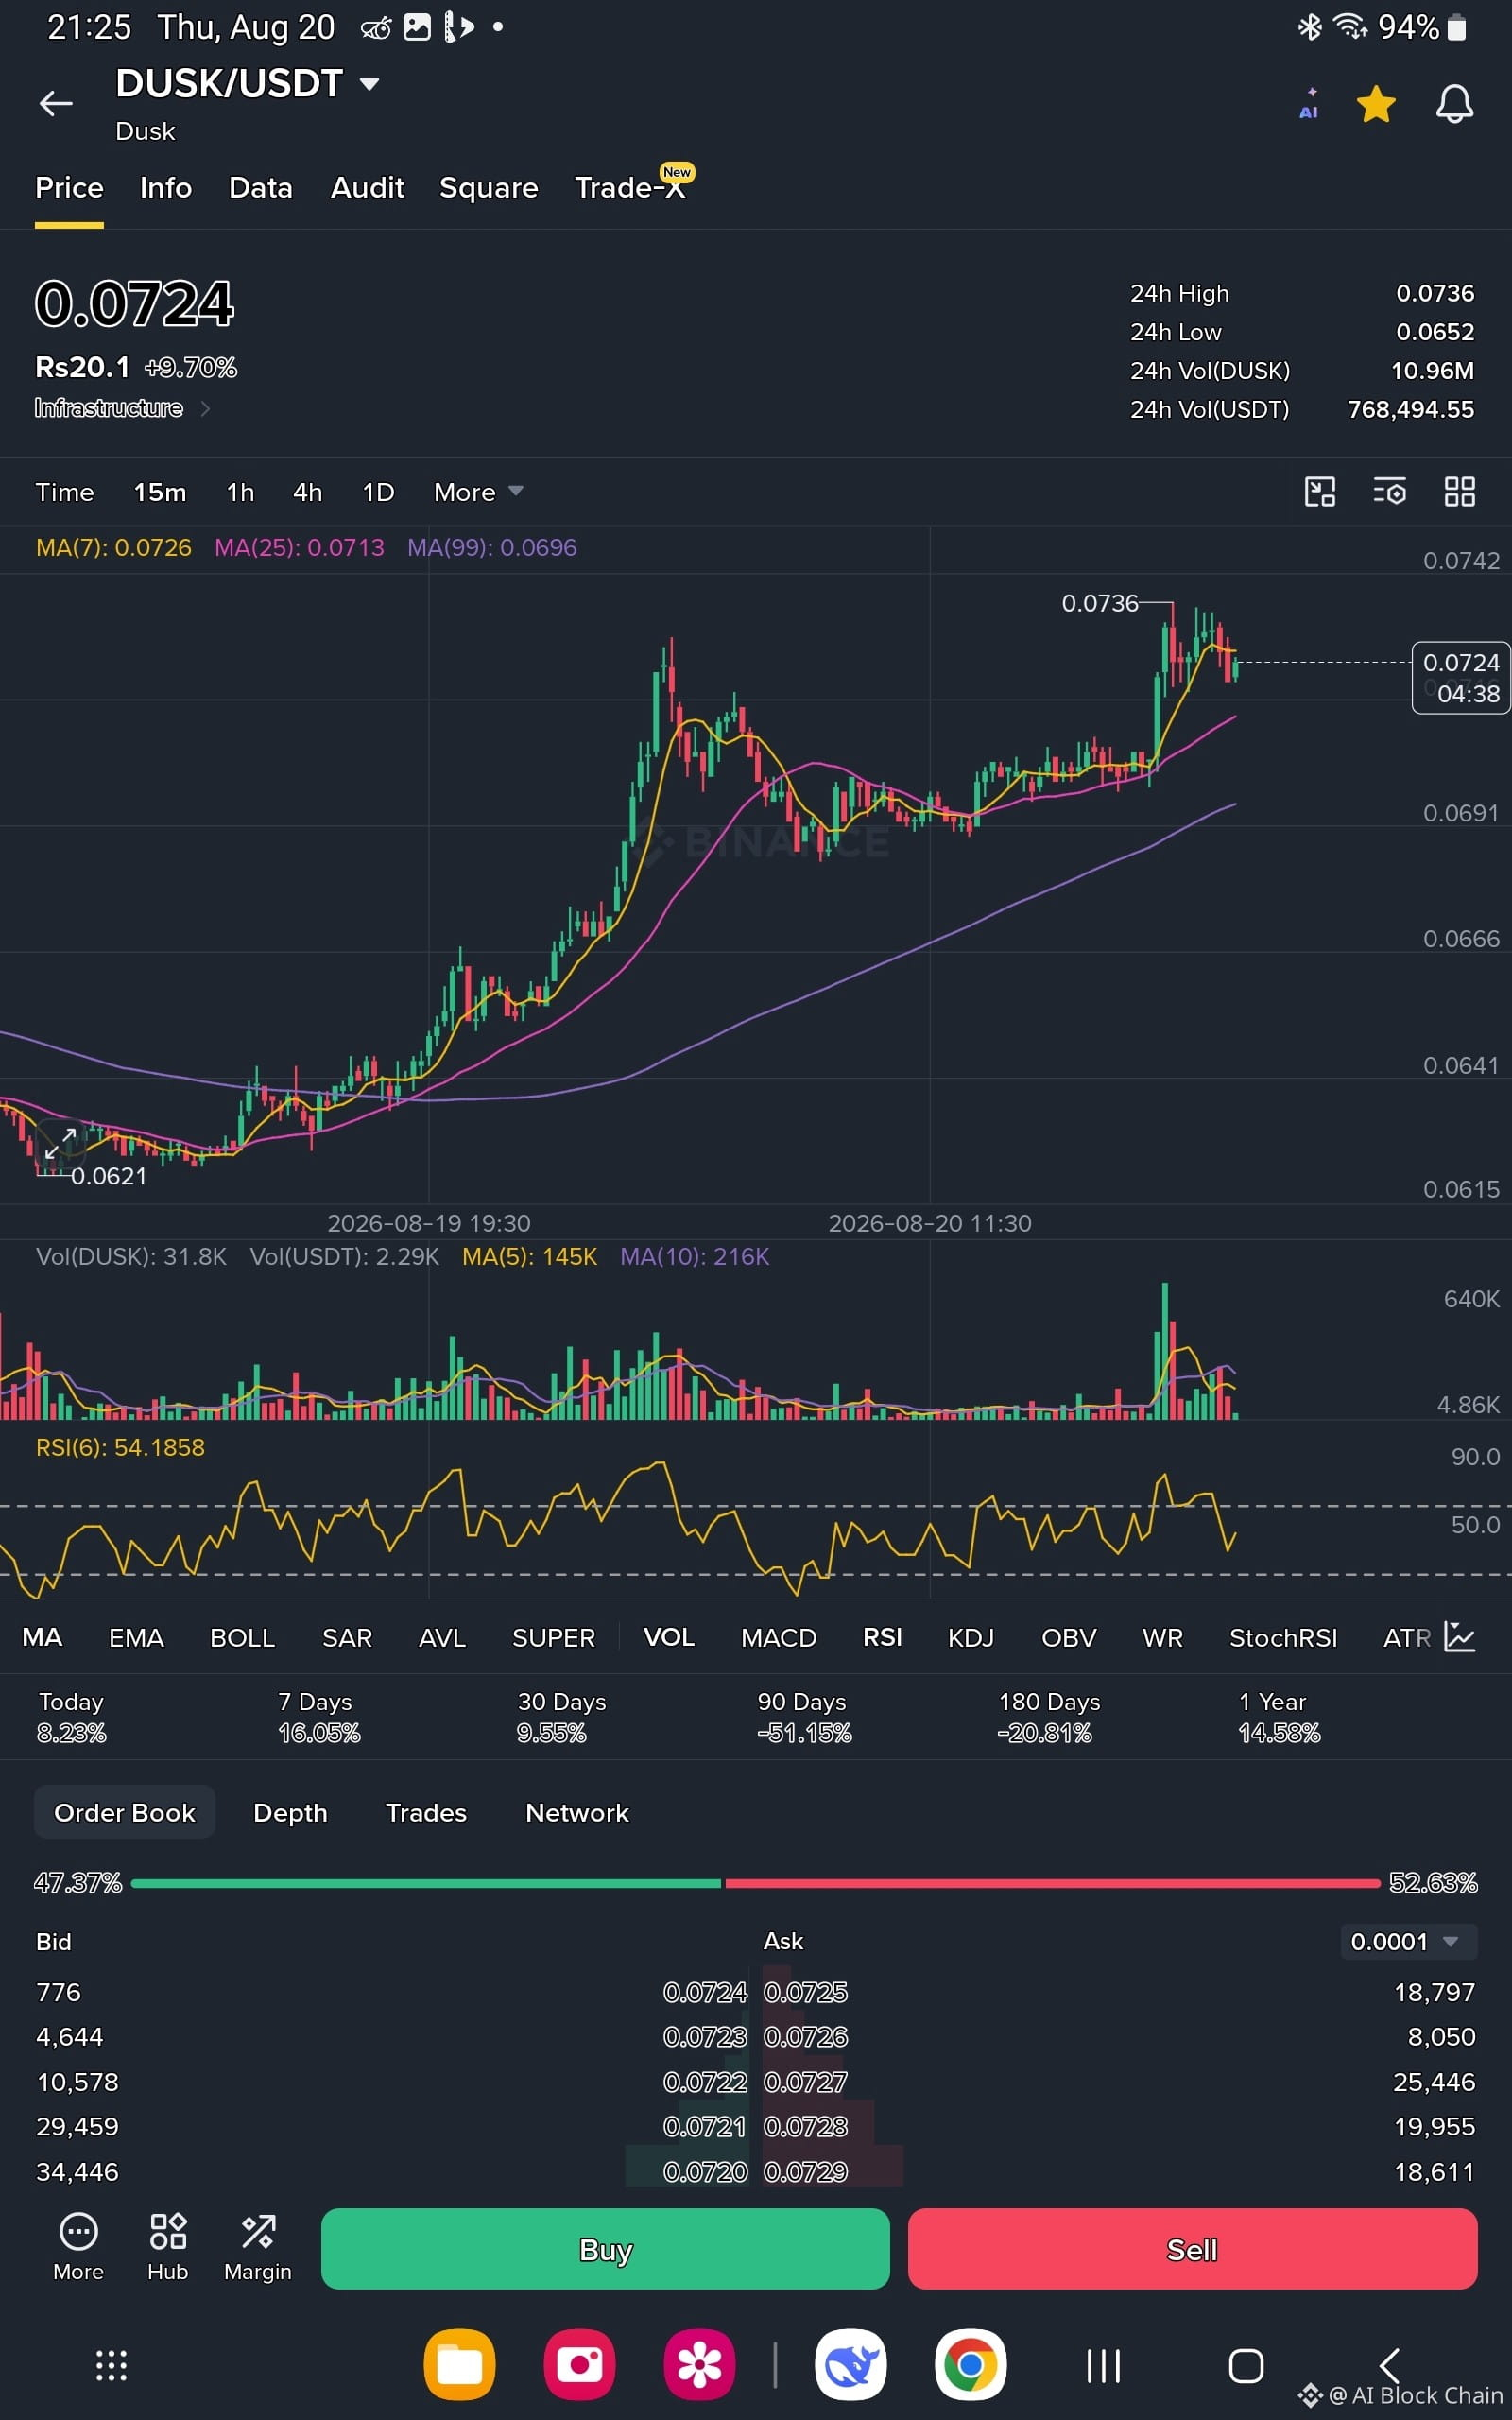Switch to the Info tab
This screenshot has height=2420, width=1512.
pos(166,188)
